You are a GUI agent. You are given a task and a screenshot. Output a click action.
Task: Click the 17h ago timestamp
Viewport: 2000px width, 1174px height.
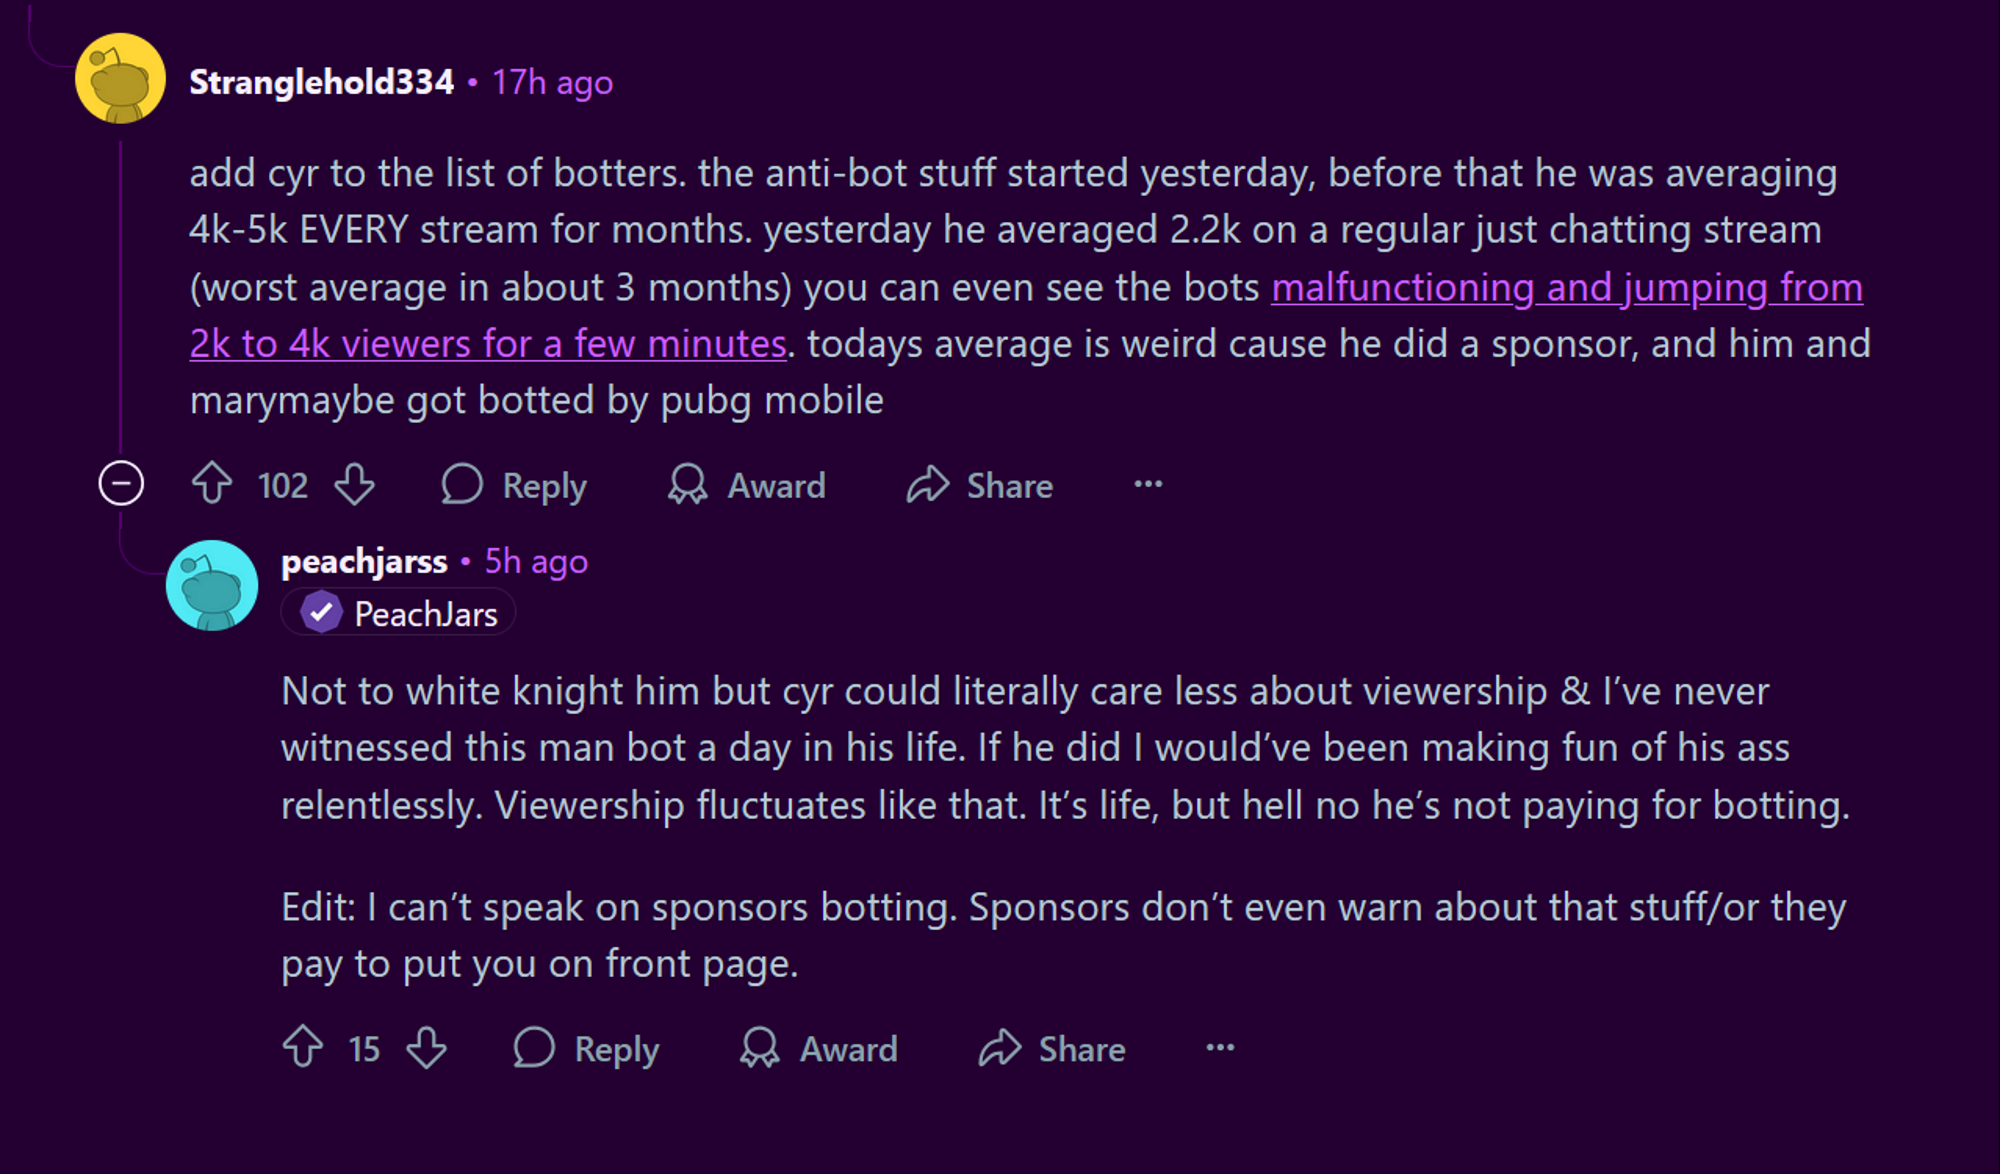552,83
